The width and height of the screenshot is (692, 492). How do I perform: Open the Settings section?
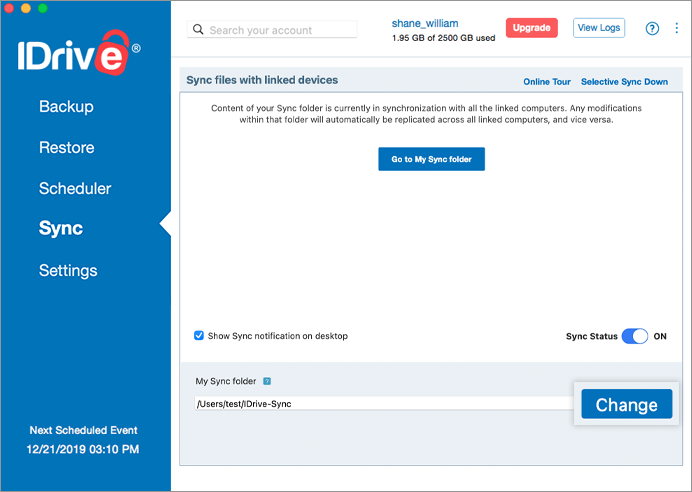[x=68, y=270]
